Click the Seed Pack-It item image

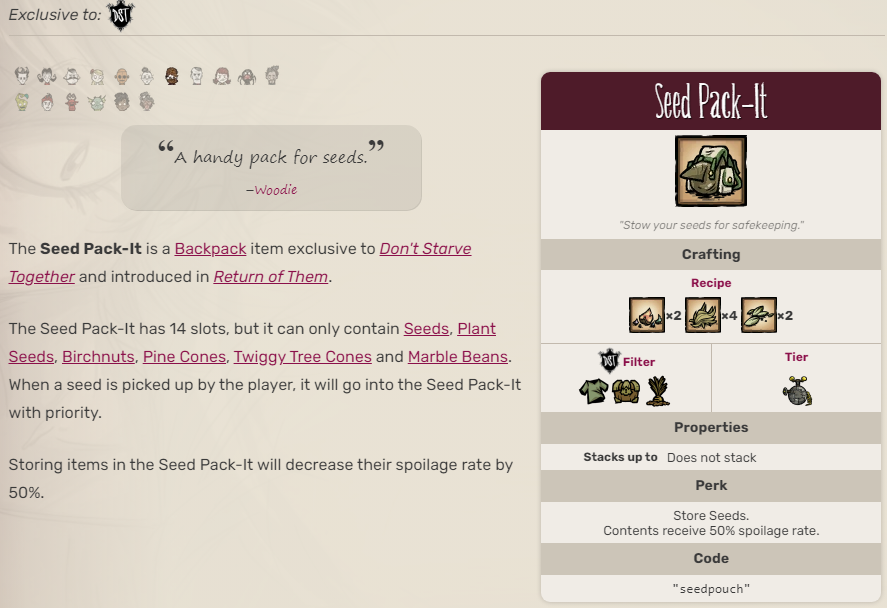pyautogui.click(x=711, y=172)
